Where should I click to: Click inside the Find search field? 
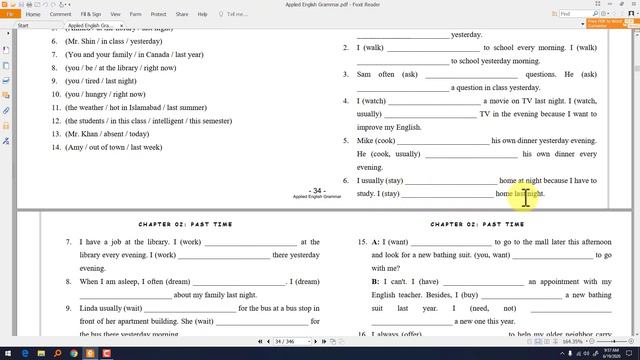pos(576,13)
